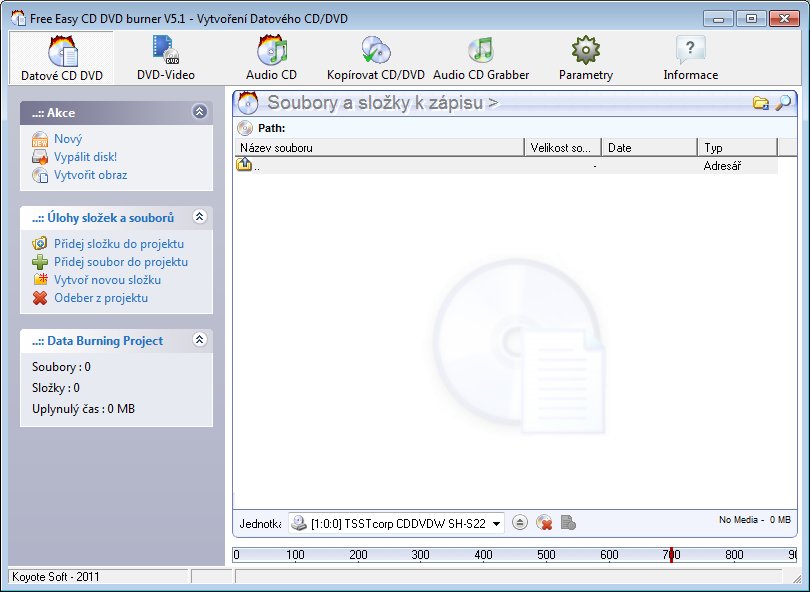Viewport: 810px width, 592px height.
Task: Click the green plus icon
Action: click(x=40, y=262)
